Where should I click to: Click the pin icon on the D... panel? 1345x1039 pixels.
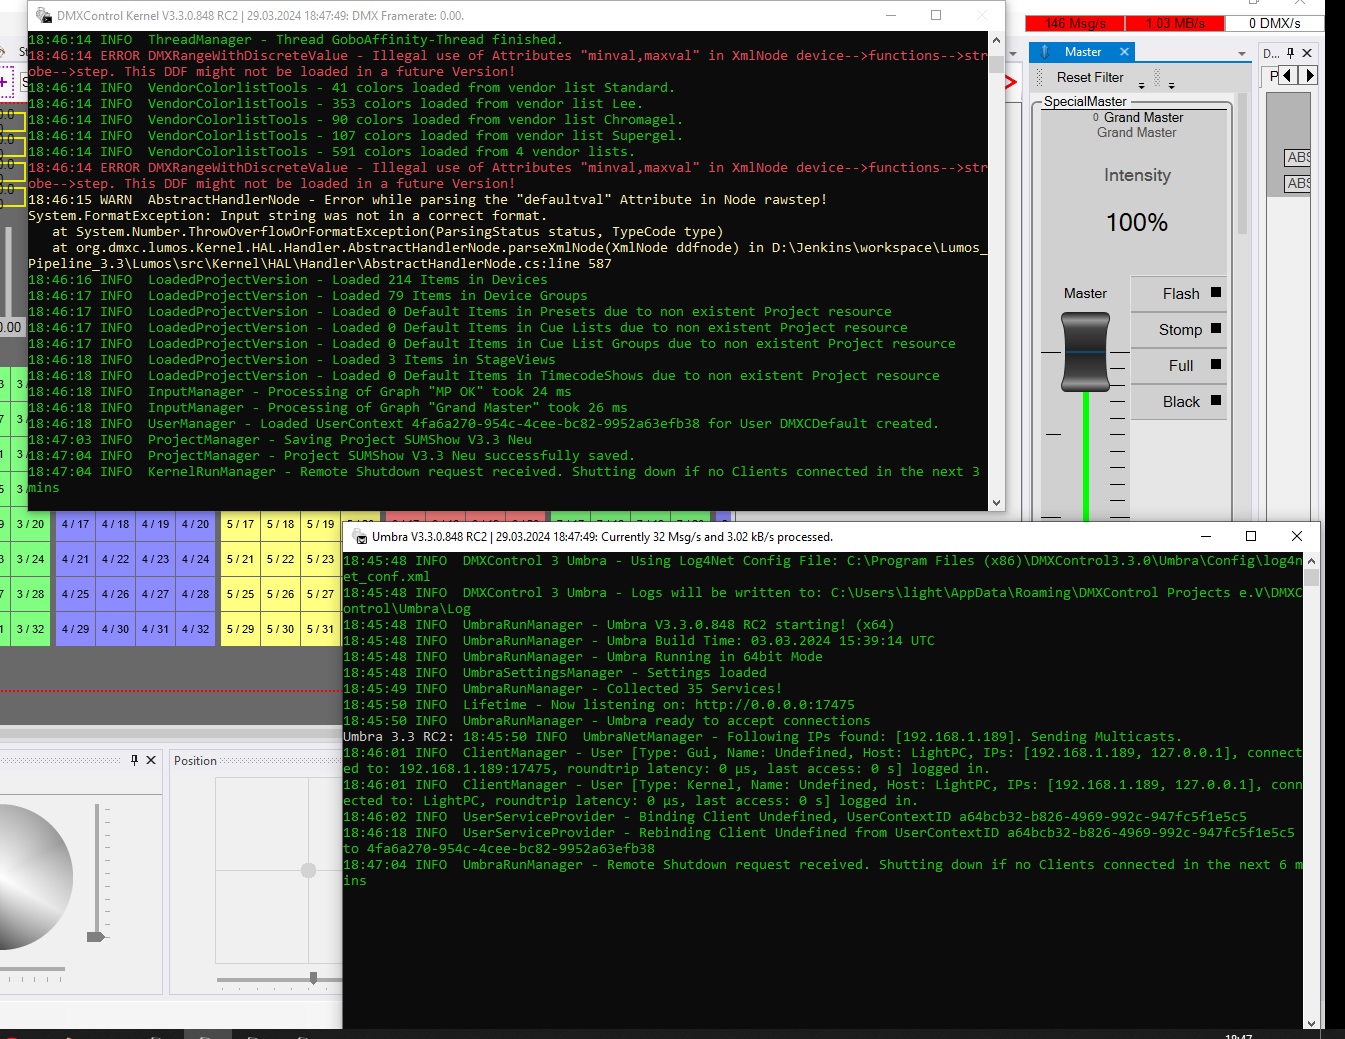[x=1290, y=53]
